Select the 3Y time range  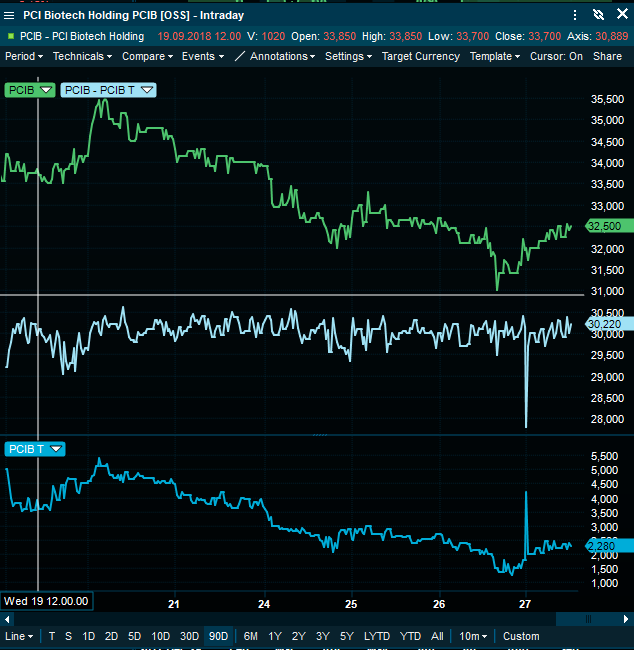coord(323,636)
